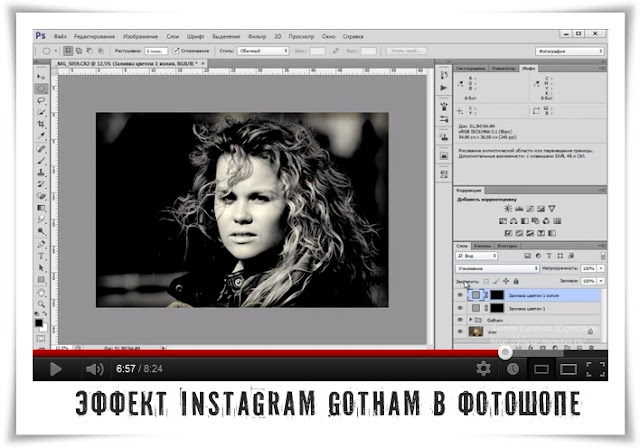Toggle lock image pixels brush icon
This screenshot has width=640, height=448.
496,281
